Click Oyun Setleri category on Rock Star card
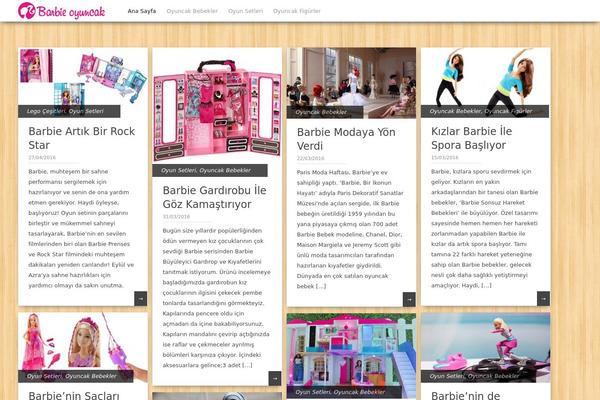600x400 pixels. click(86, 111)
